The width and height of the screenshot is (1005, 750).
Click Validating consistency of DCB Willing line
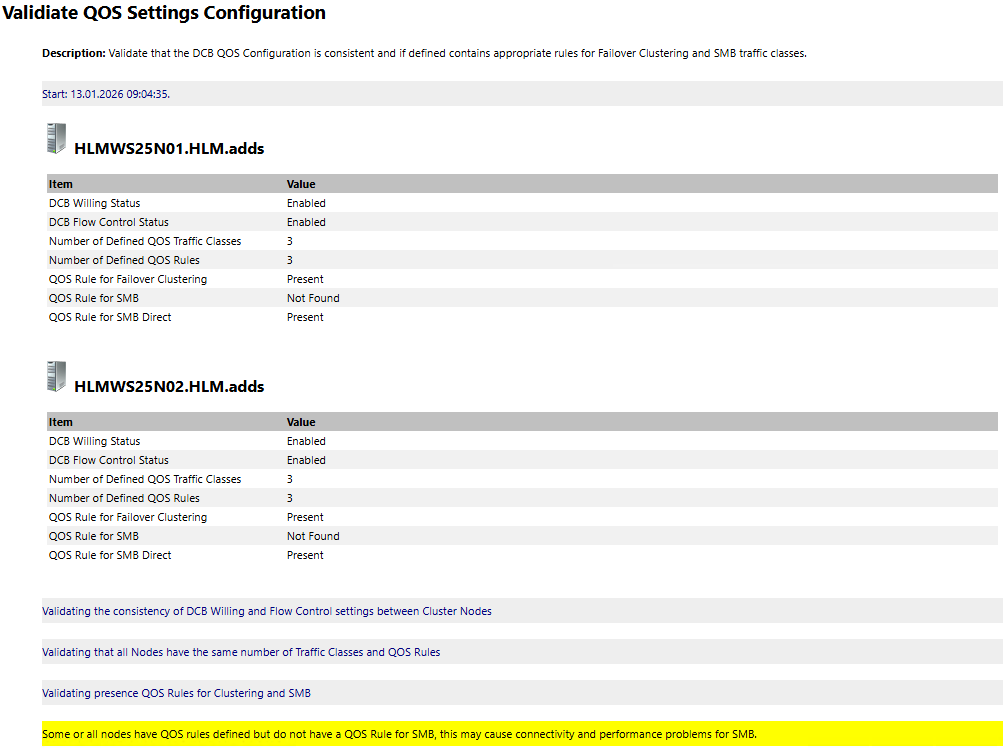(x=267, y=611)
